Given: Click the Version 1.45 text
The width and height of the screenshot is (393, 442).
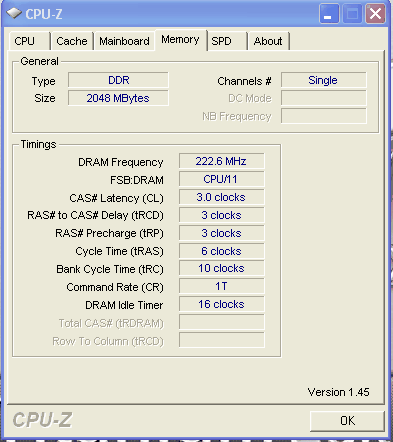Looking at the screenshot, I should pyautogui.click(x=338, y=392).
